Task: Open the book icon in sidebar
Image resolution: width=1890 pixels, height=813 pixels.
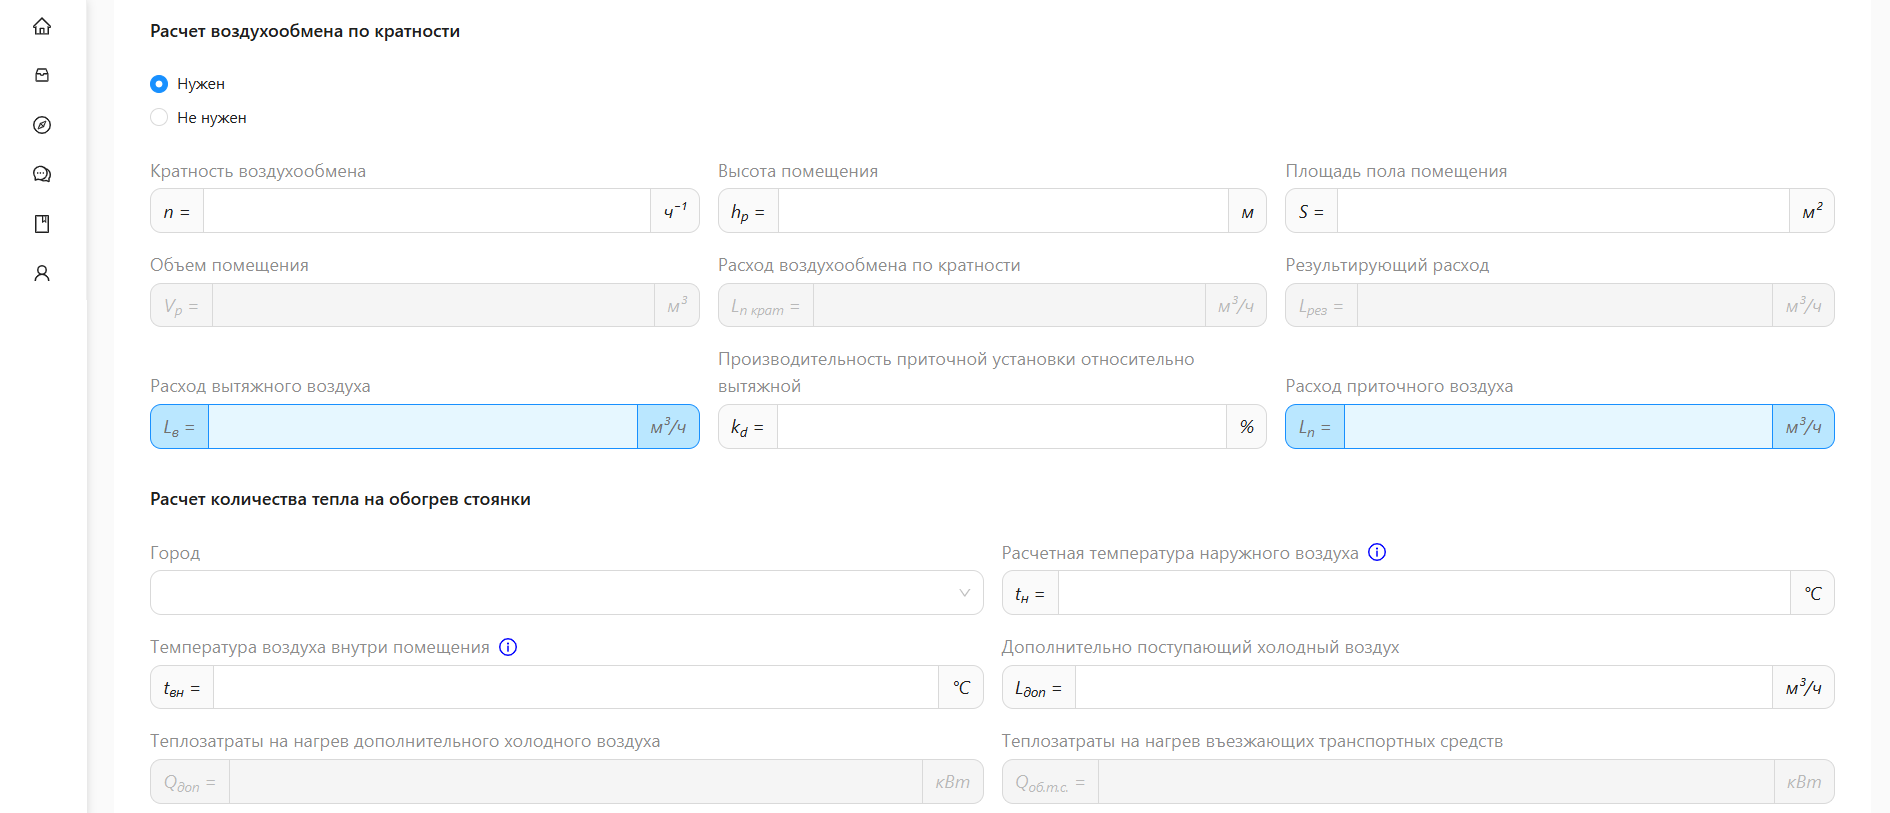Action: 42,224
